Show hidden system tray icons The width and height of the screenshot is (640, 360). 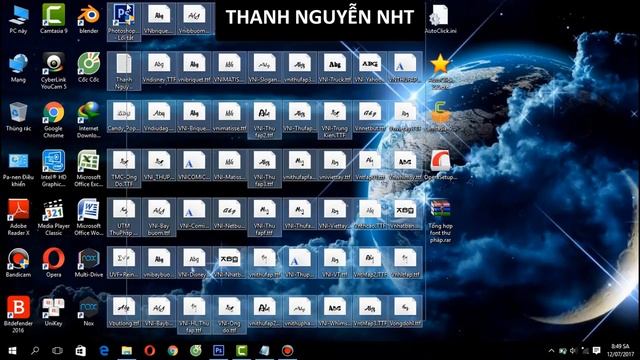click(x=551, y=351)
